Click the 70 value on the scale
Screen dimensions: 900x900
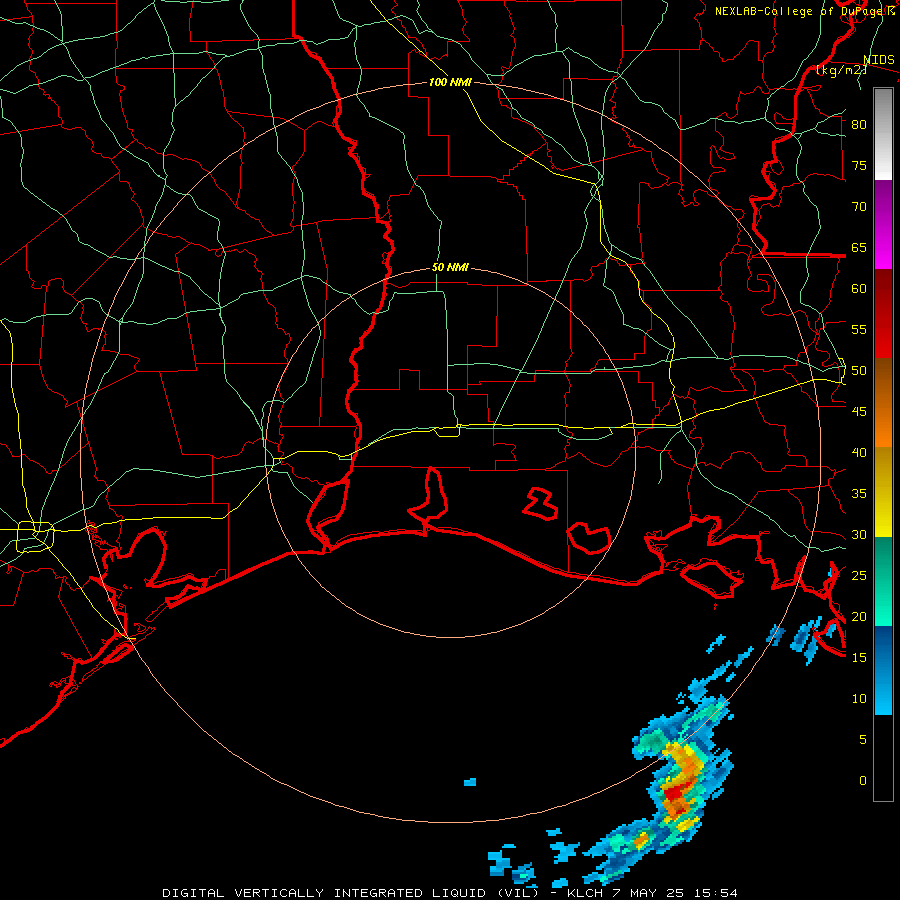click(x=859, y=207)
